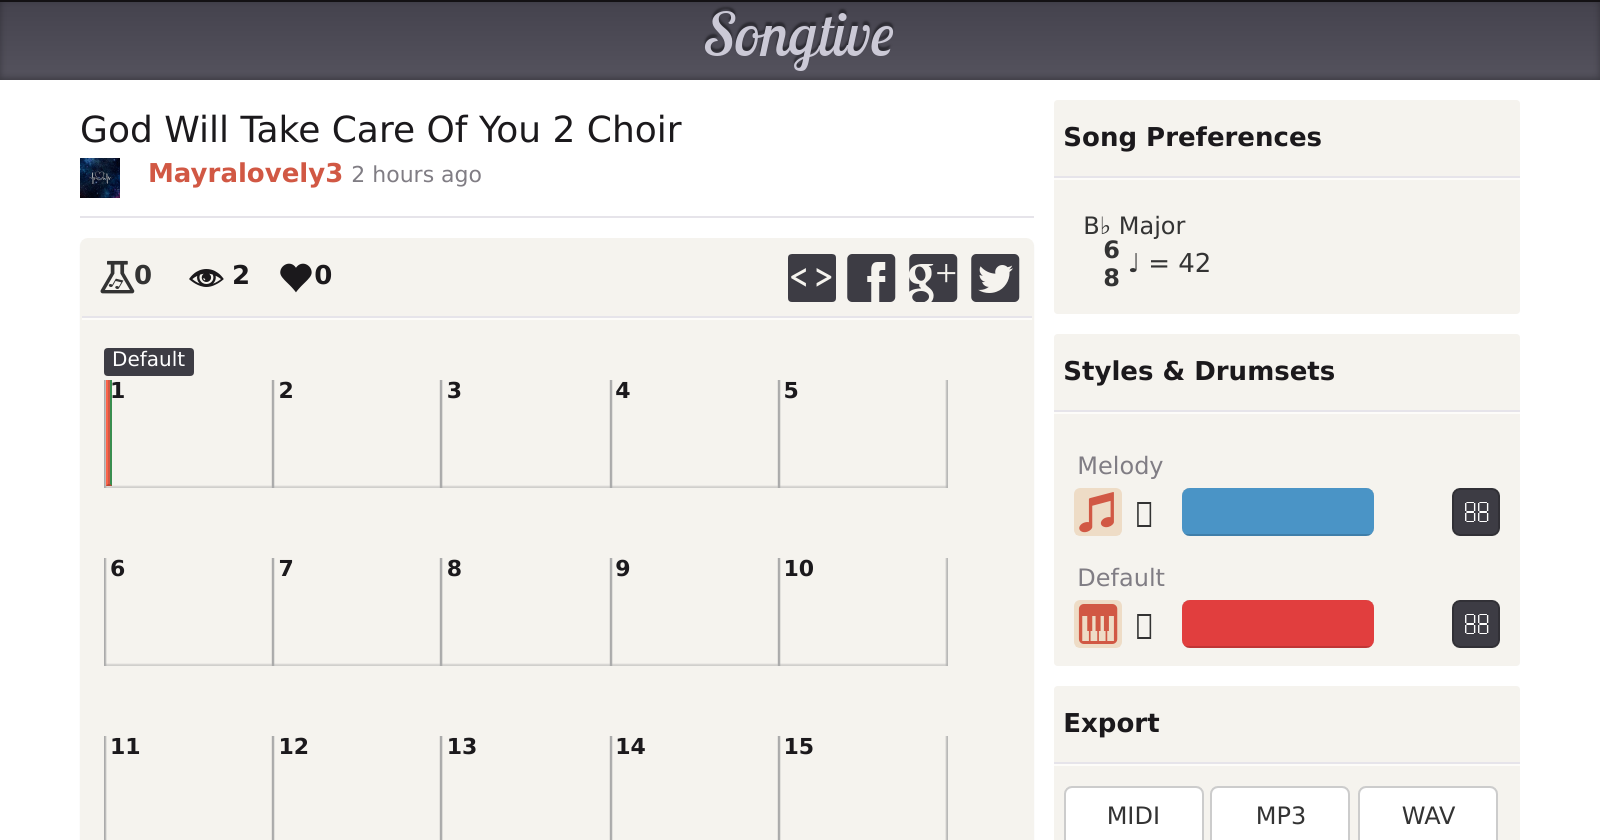
Task: Click the embed code icon
Action: (x=811, y=278)
